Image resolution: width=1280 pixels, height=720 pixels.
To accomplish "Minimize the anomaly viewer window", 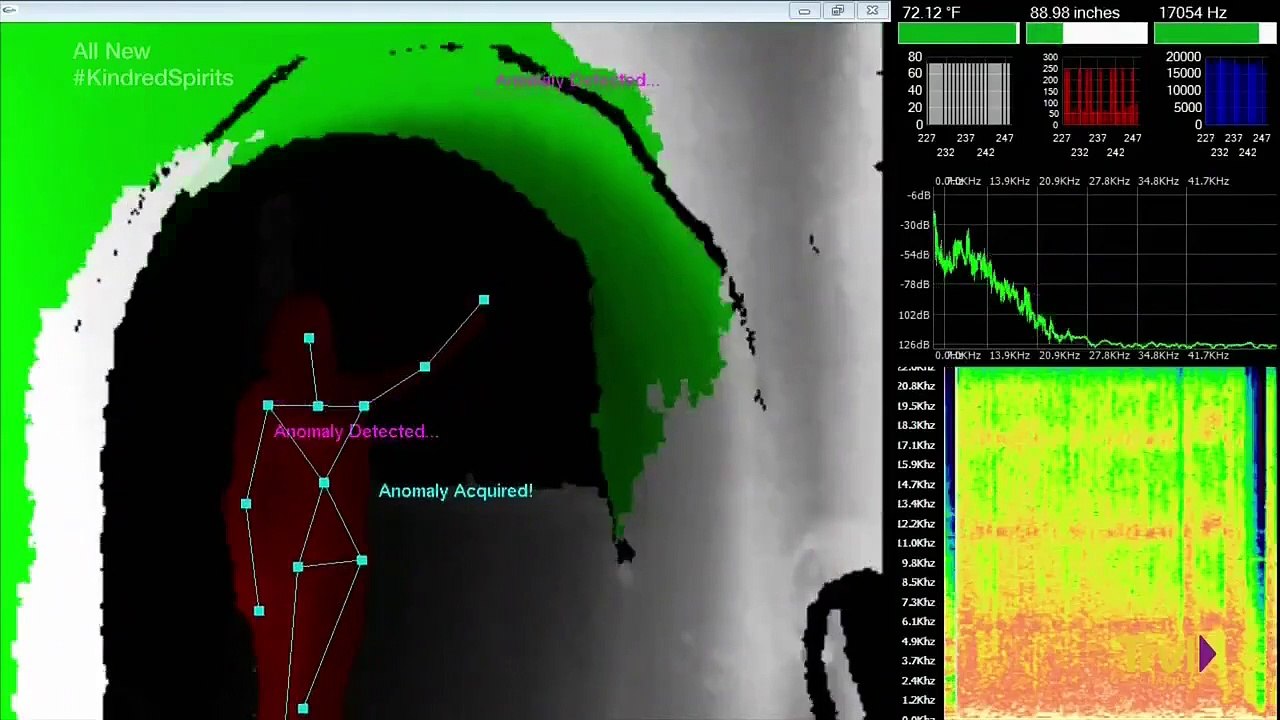I will 804,11.
